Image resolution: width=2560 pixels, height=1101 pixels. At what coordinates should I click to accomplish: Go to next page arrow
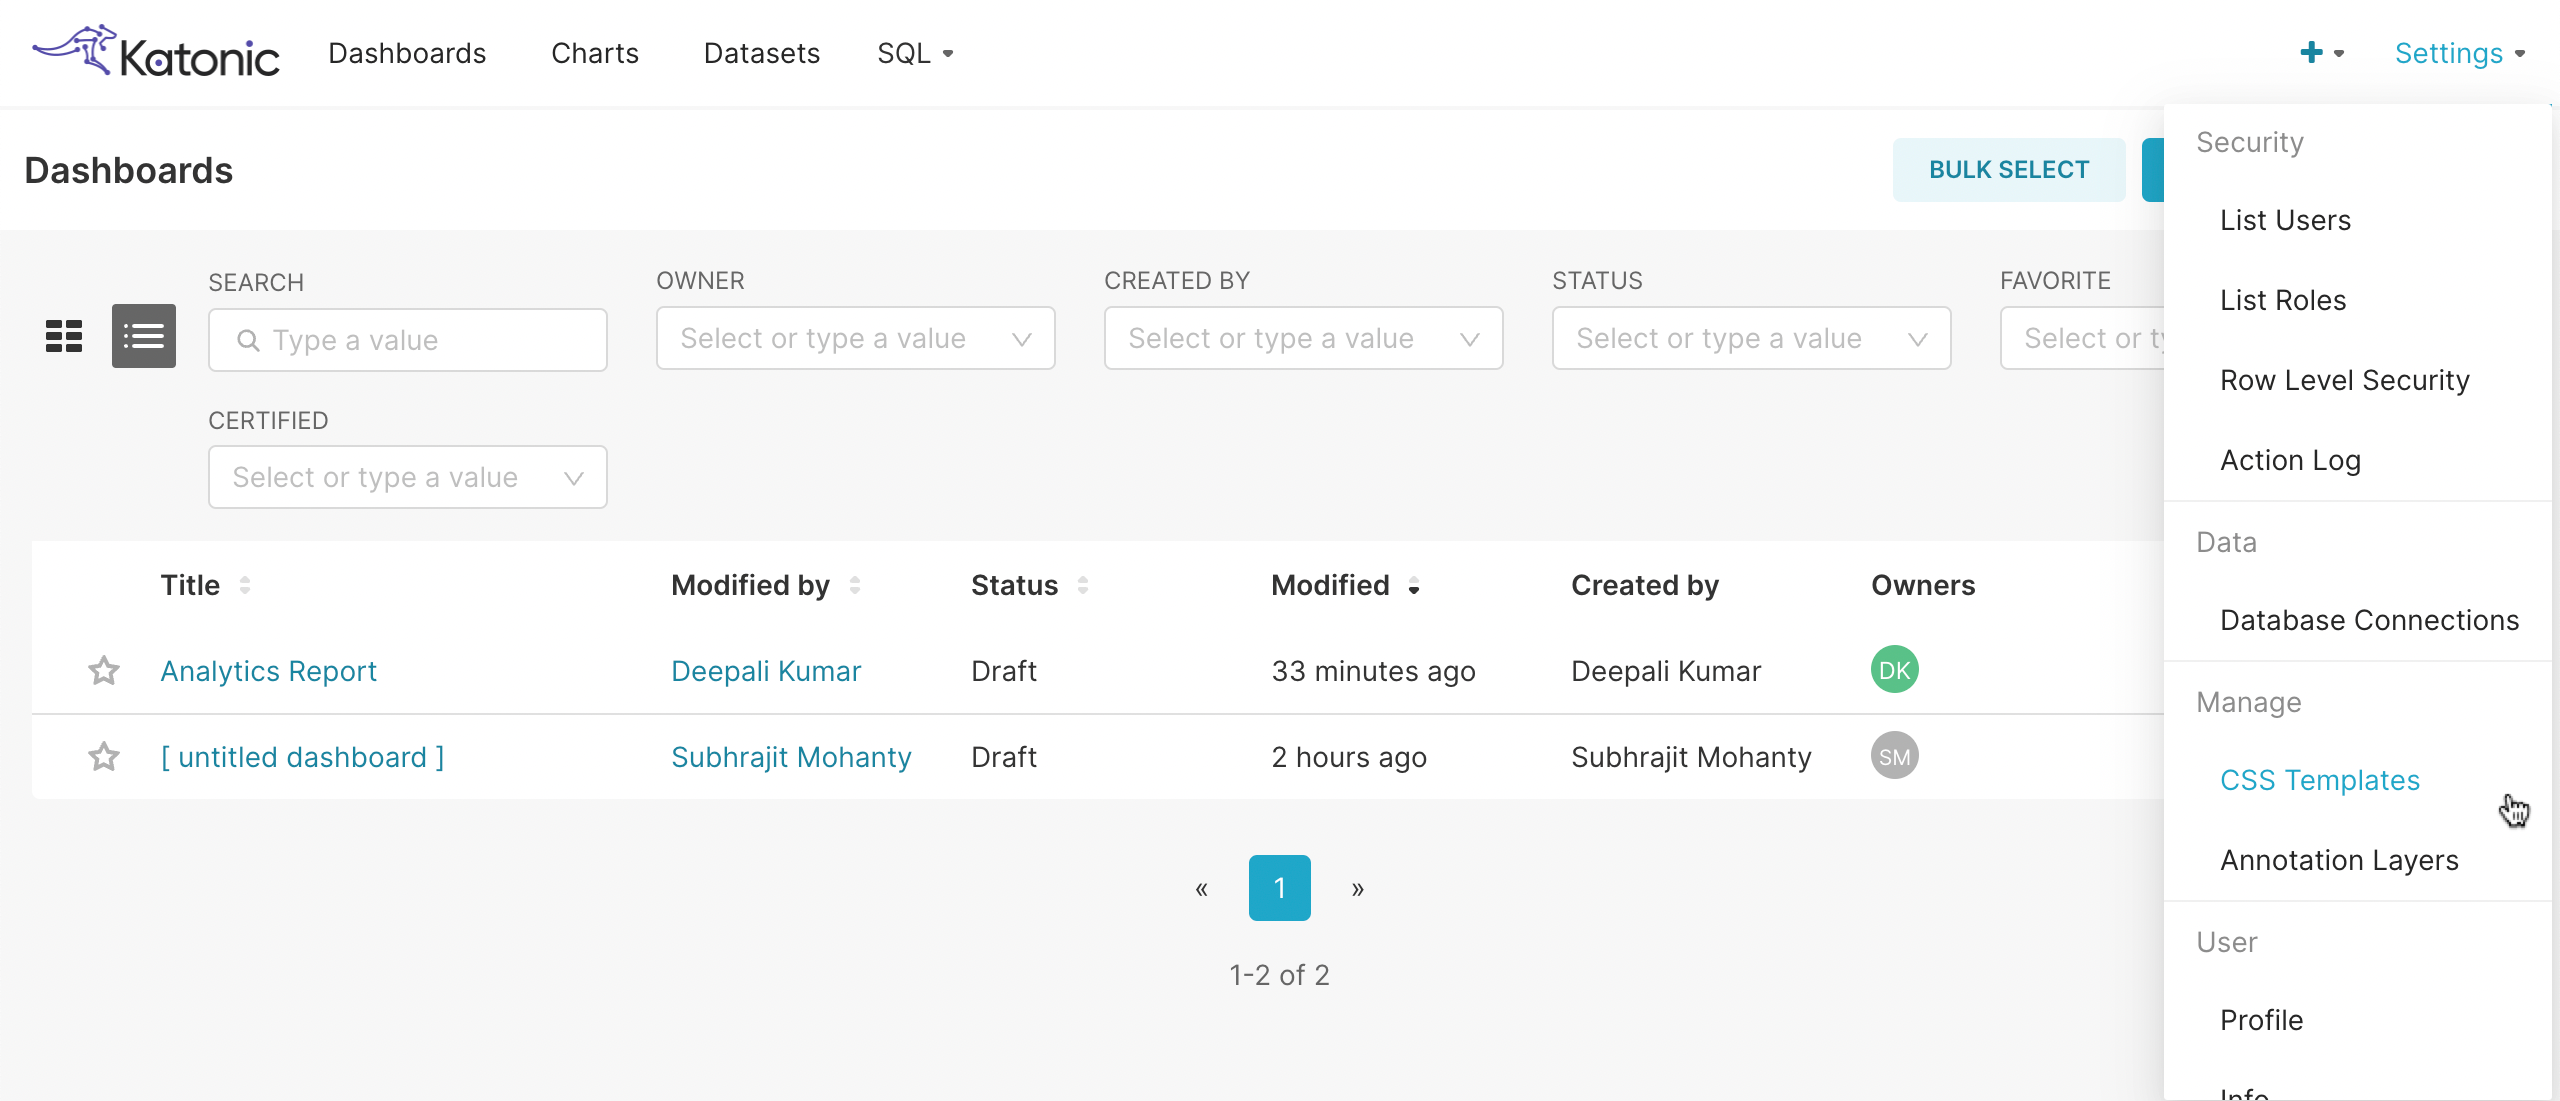pyautogui.click(x=1358, y=888)
